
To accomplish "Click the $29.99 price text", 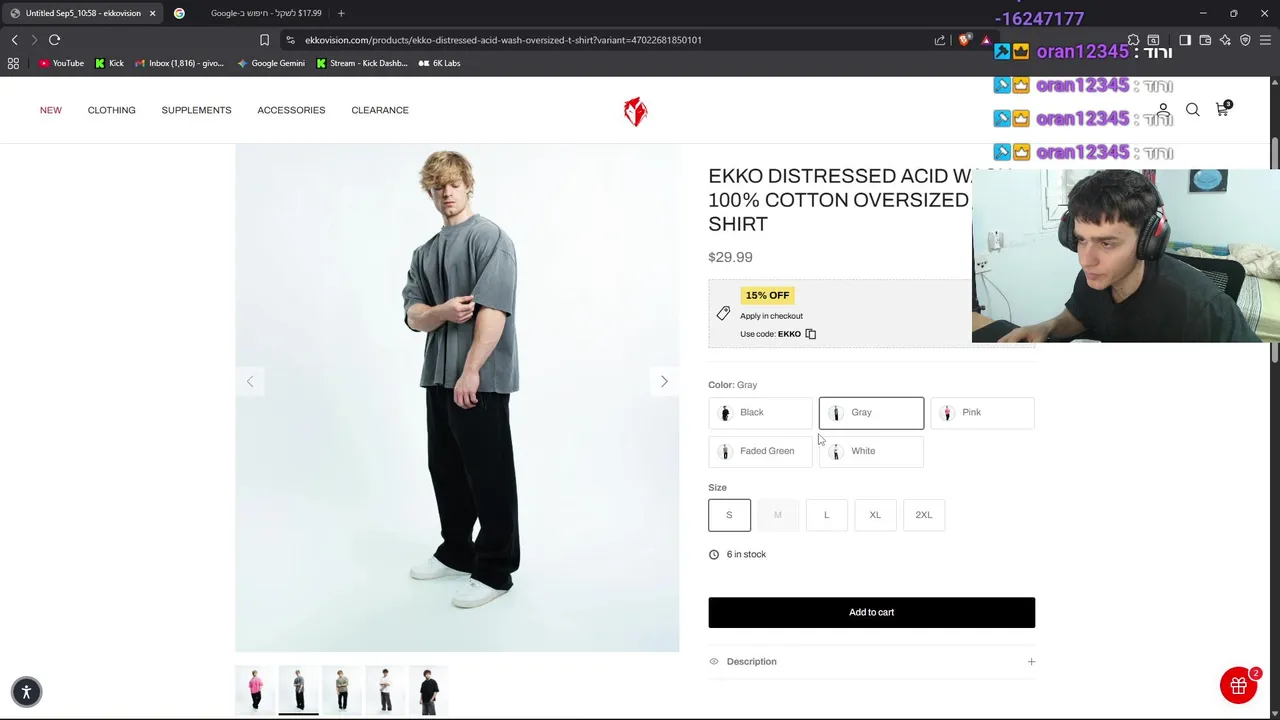I will [730, 257].
